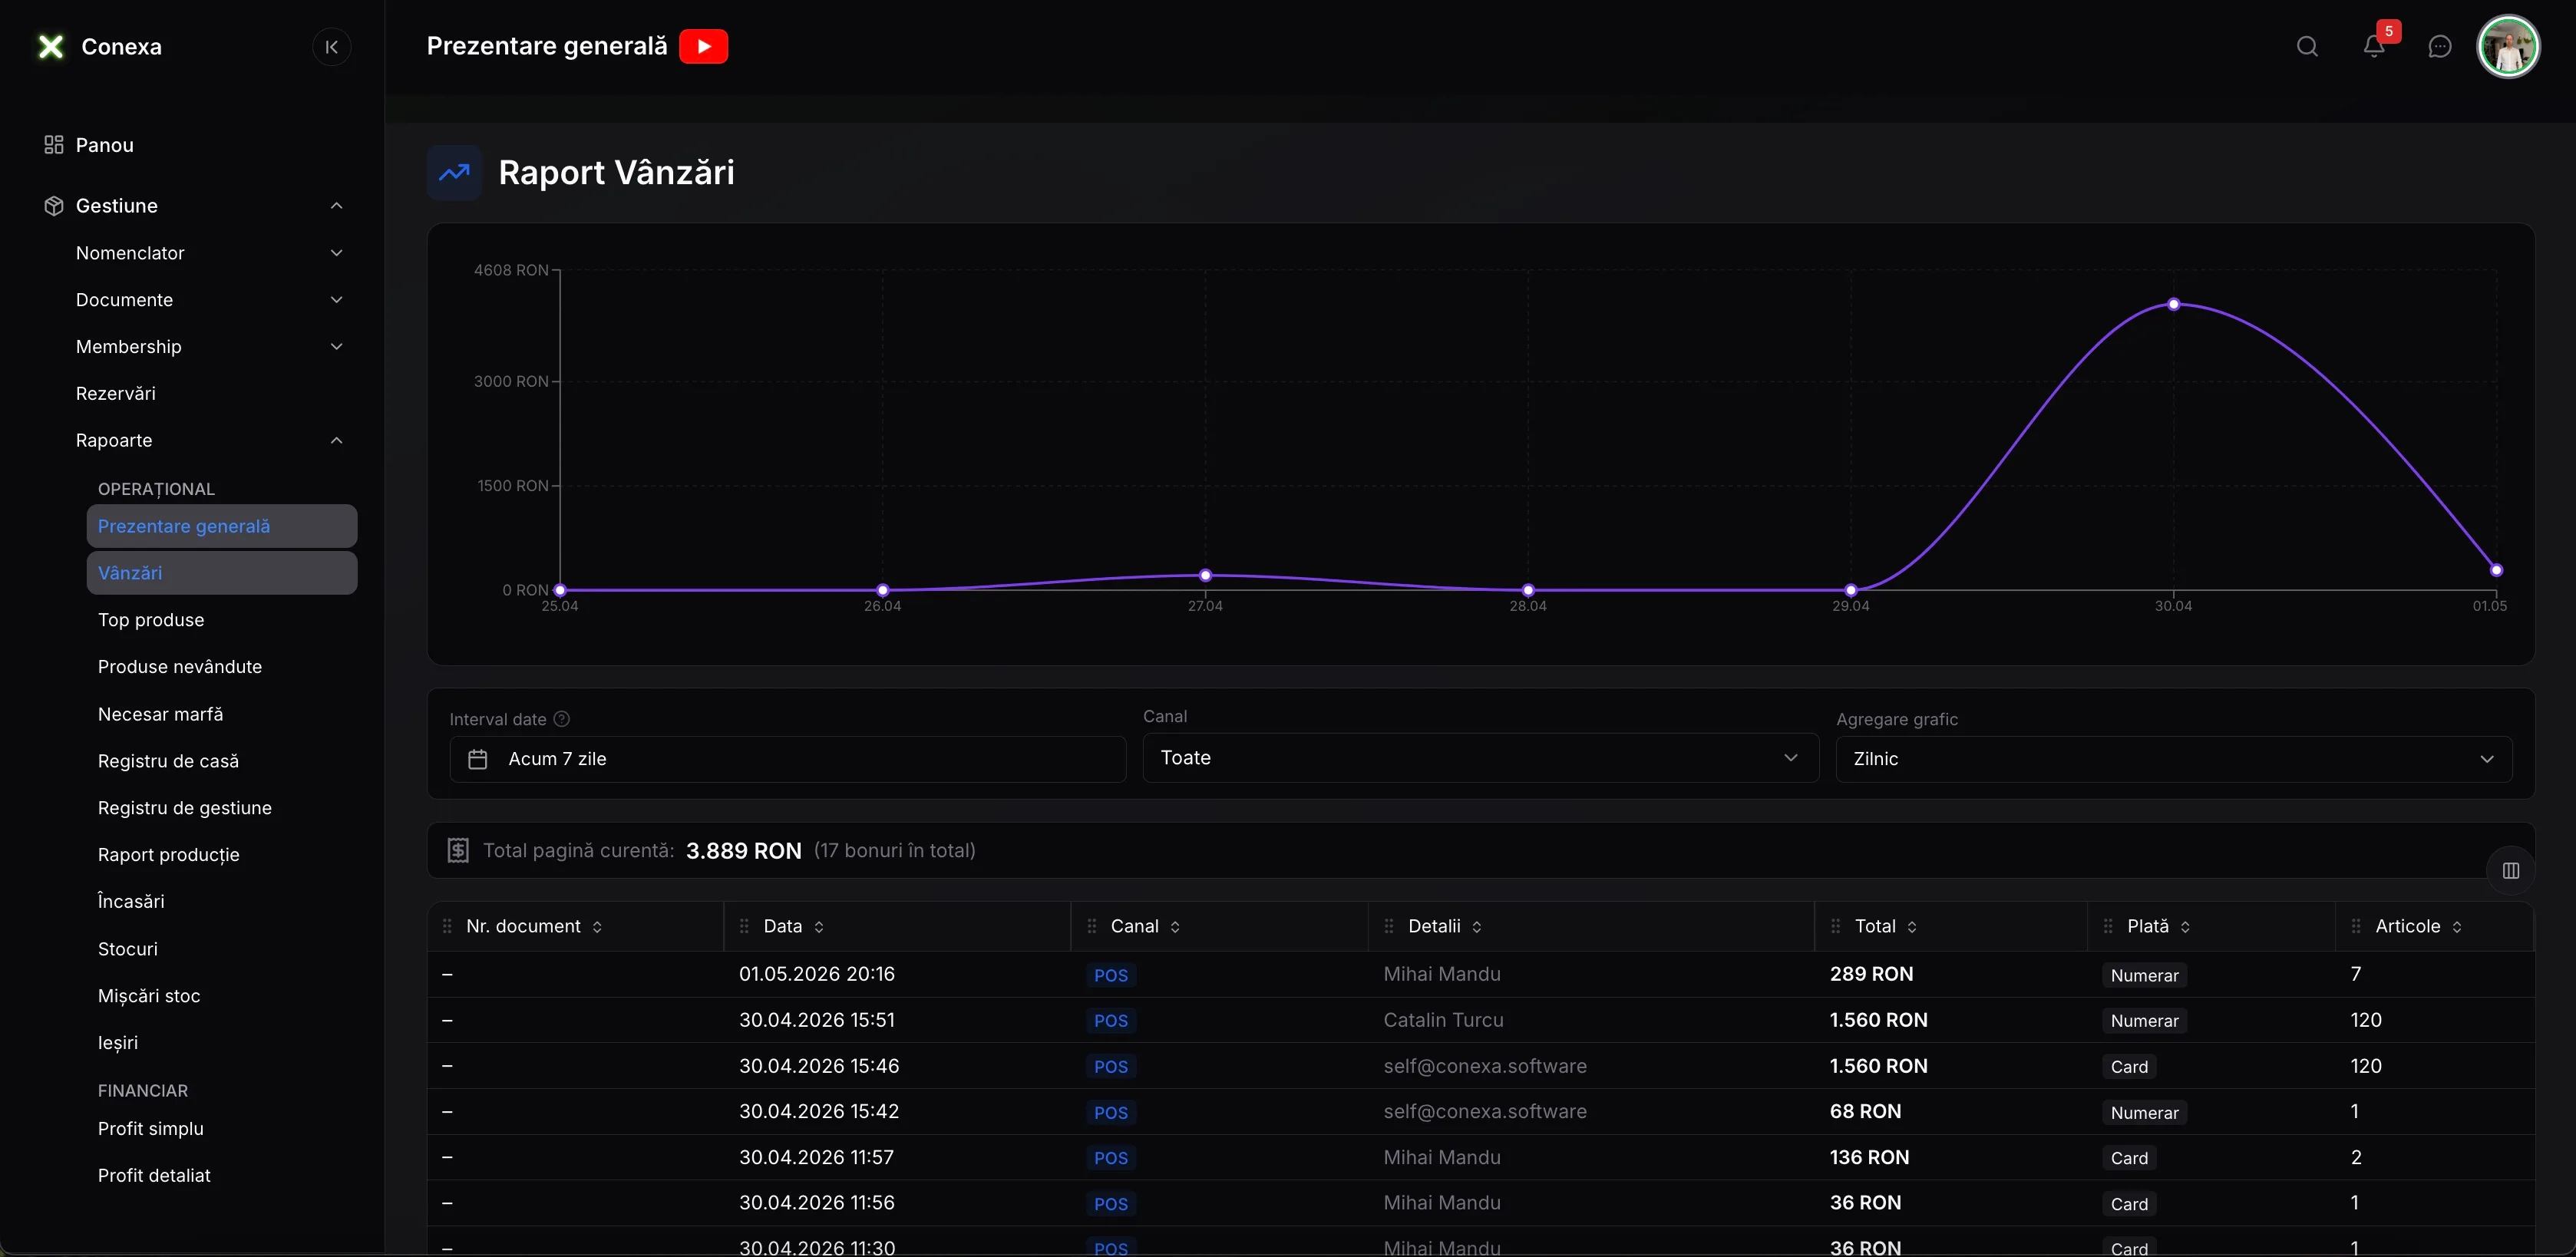Click the Conexa logo icon

[x=51, y=46]
